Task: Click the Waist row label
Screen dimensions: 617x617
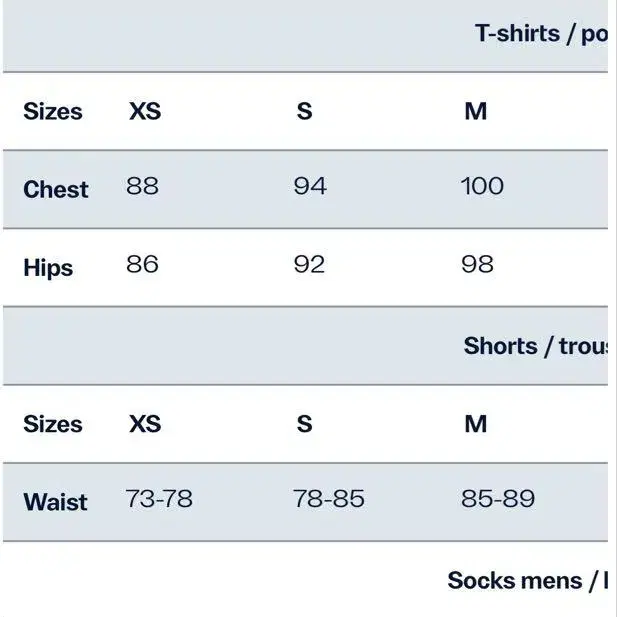Action: click(x=56, y=501)
